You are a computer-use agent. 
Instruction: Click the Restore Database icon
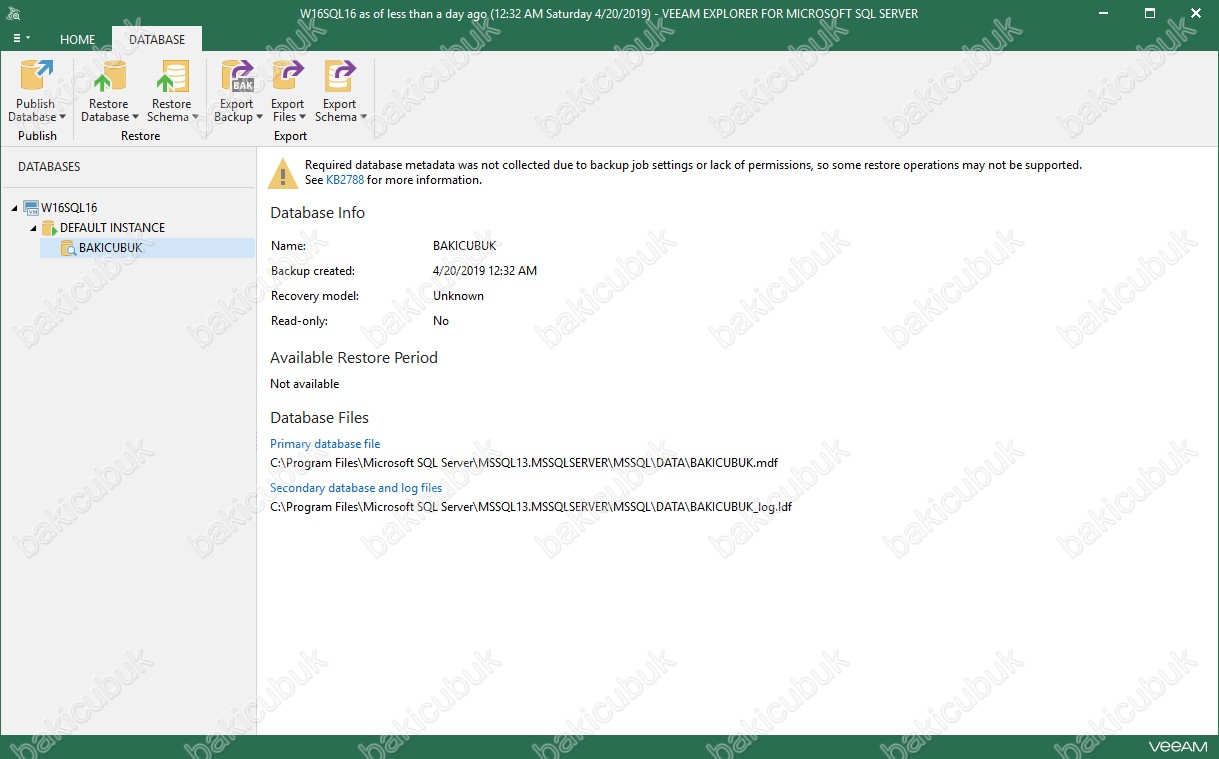108,77
